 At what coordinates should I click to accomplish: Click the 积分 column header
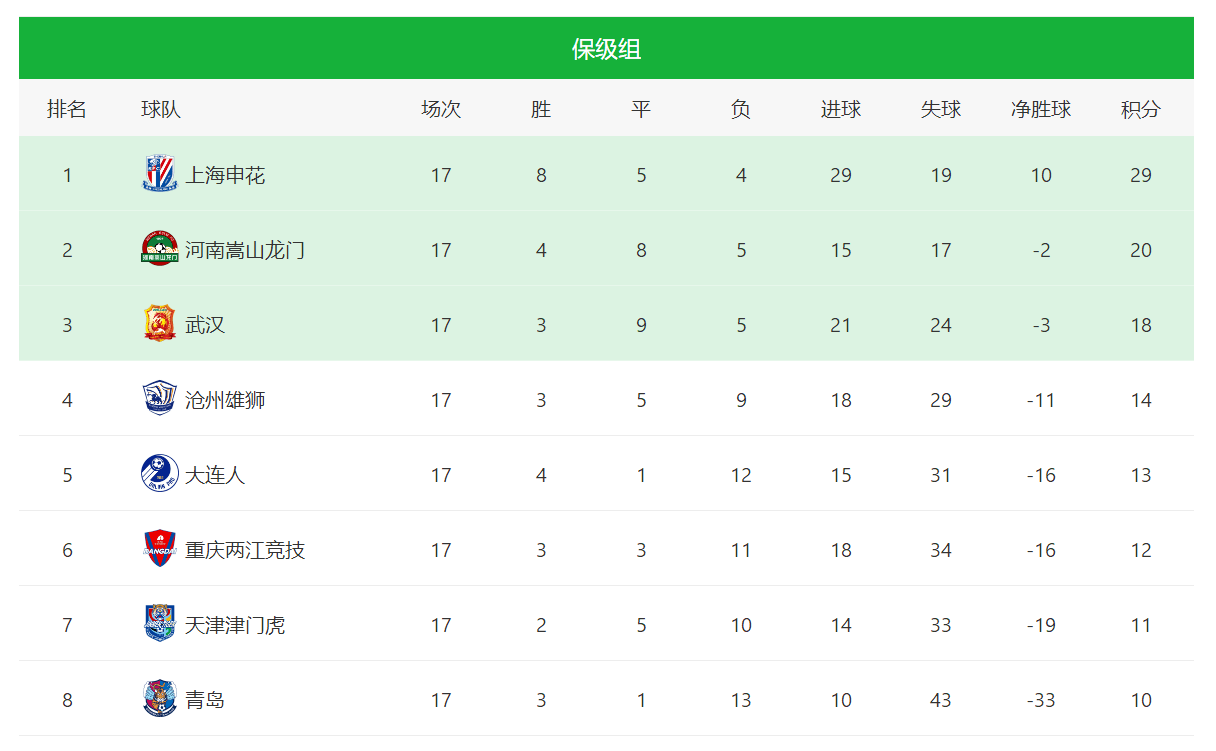click(1141, 109)
